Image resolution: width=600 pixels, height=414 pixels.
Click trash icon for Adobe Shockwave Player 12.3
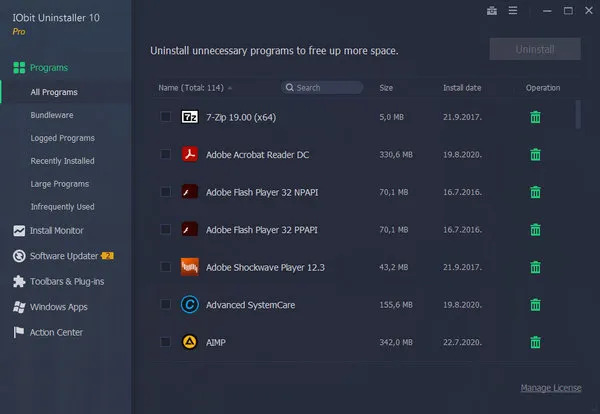[535, 267]
